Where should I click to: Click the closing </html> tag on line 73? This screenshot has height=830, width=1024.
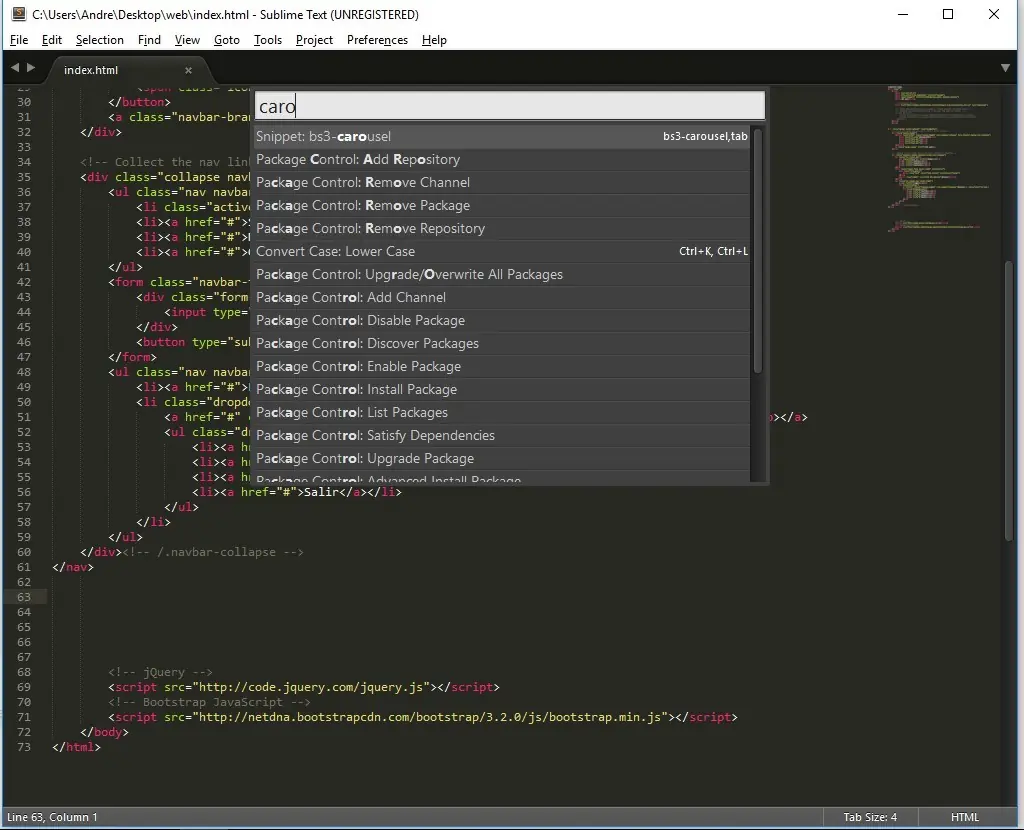pyautogui.click(x=76, y=747)
